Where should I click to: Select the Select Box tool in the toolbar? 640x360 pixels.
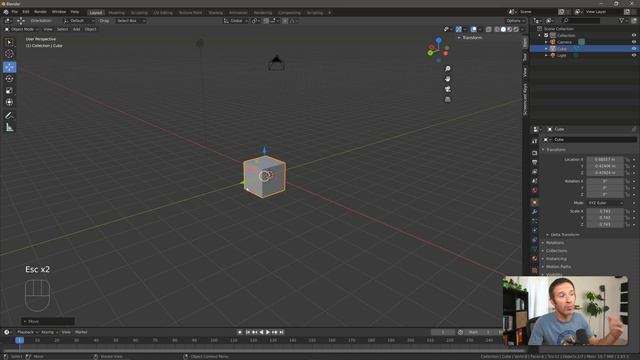tap(9, 42)
